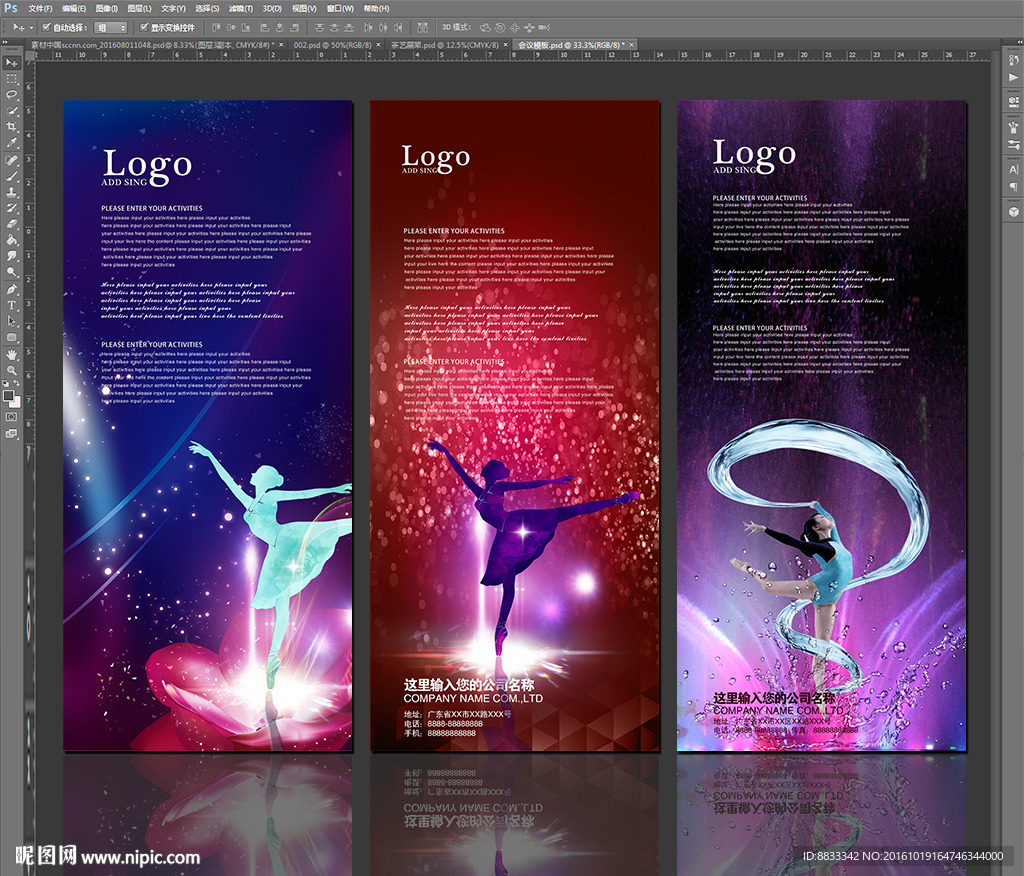Image resolution: width=1024 pixels, height=876 pixels.
Task: Open the Paragraph panel icon
Action: 1014,187
